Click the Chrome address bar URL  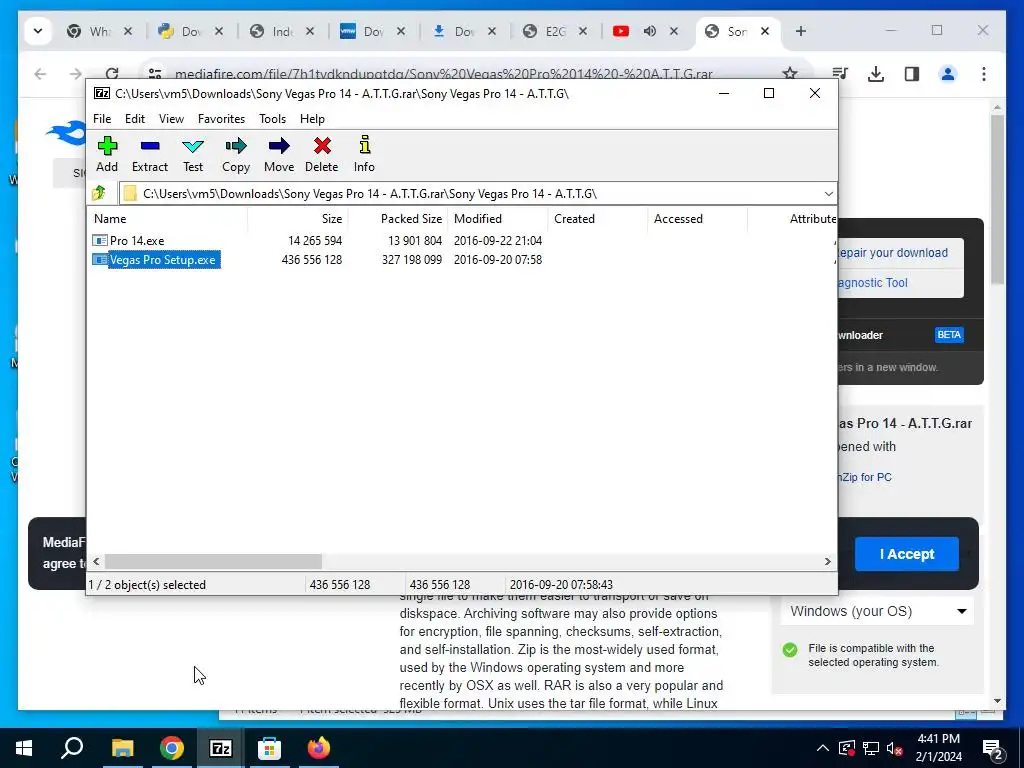[x=444, y=74]
